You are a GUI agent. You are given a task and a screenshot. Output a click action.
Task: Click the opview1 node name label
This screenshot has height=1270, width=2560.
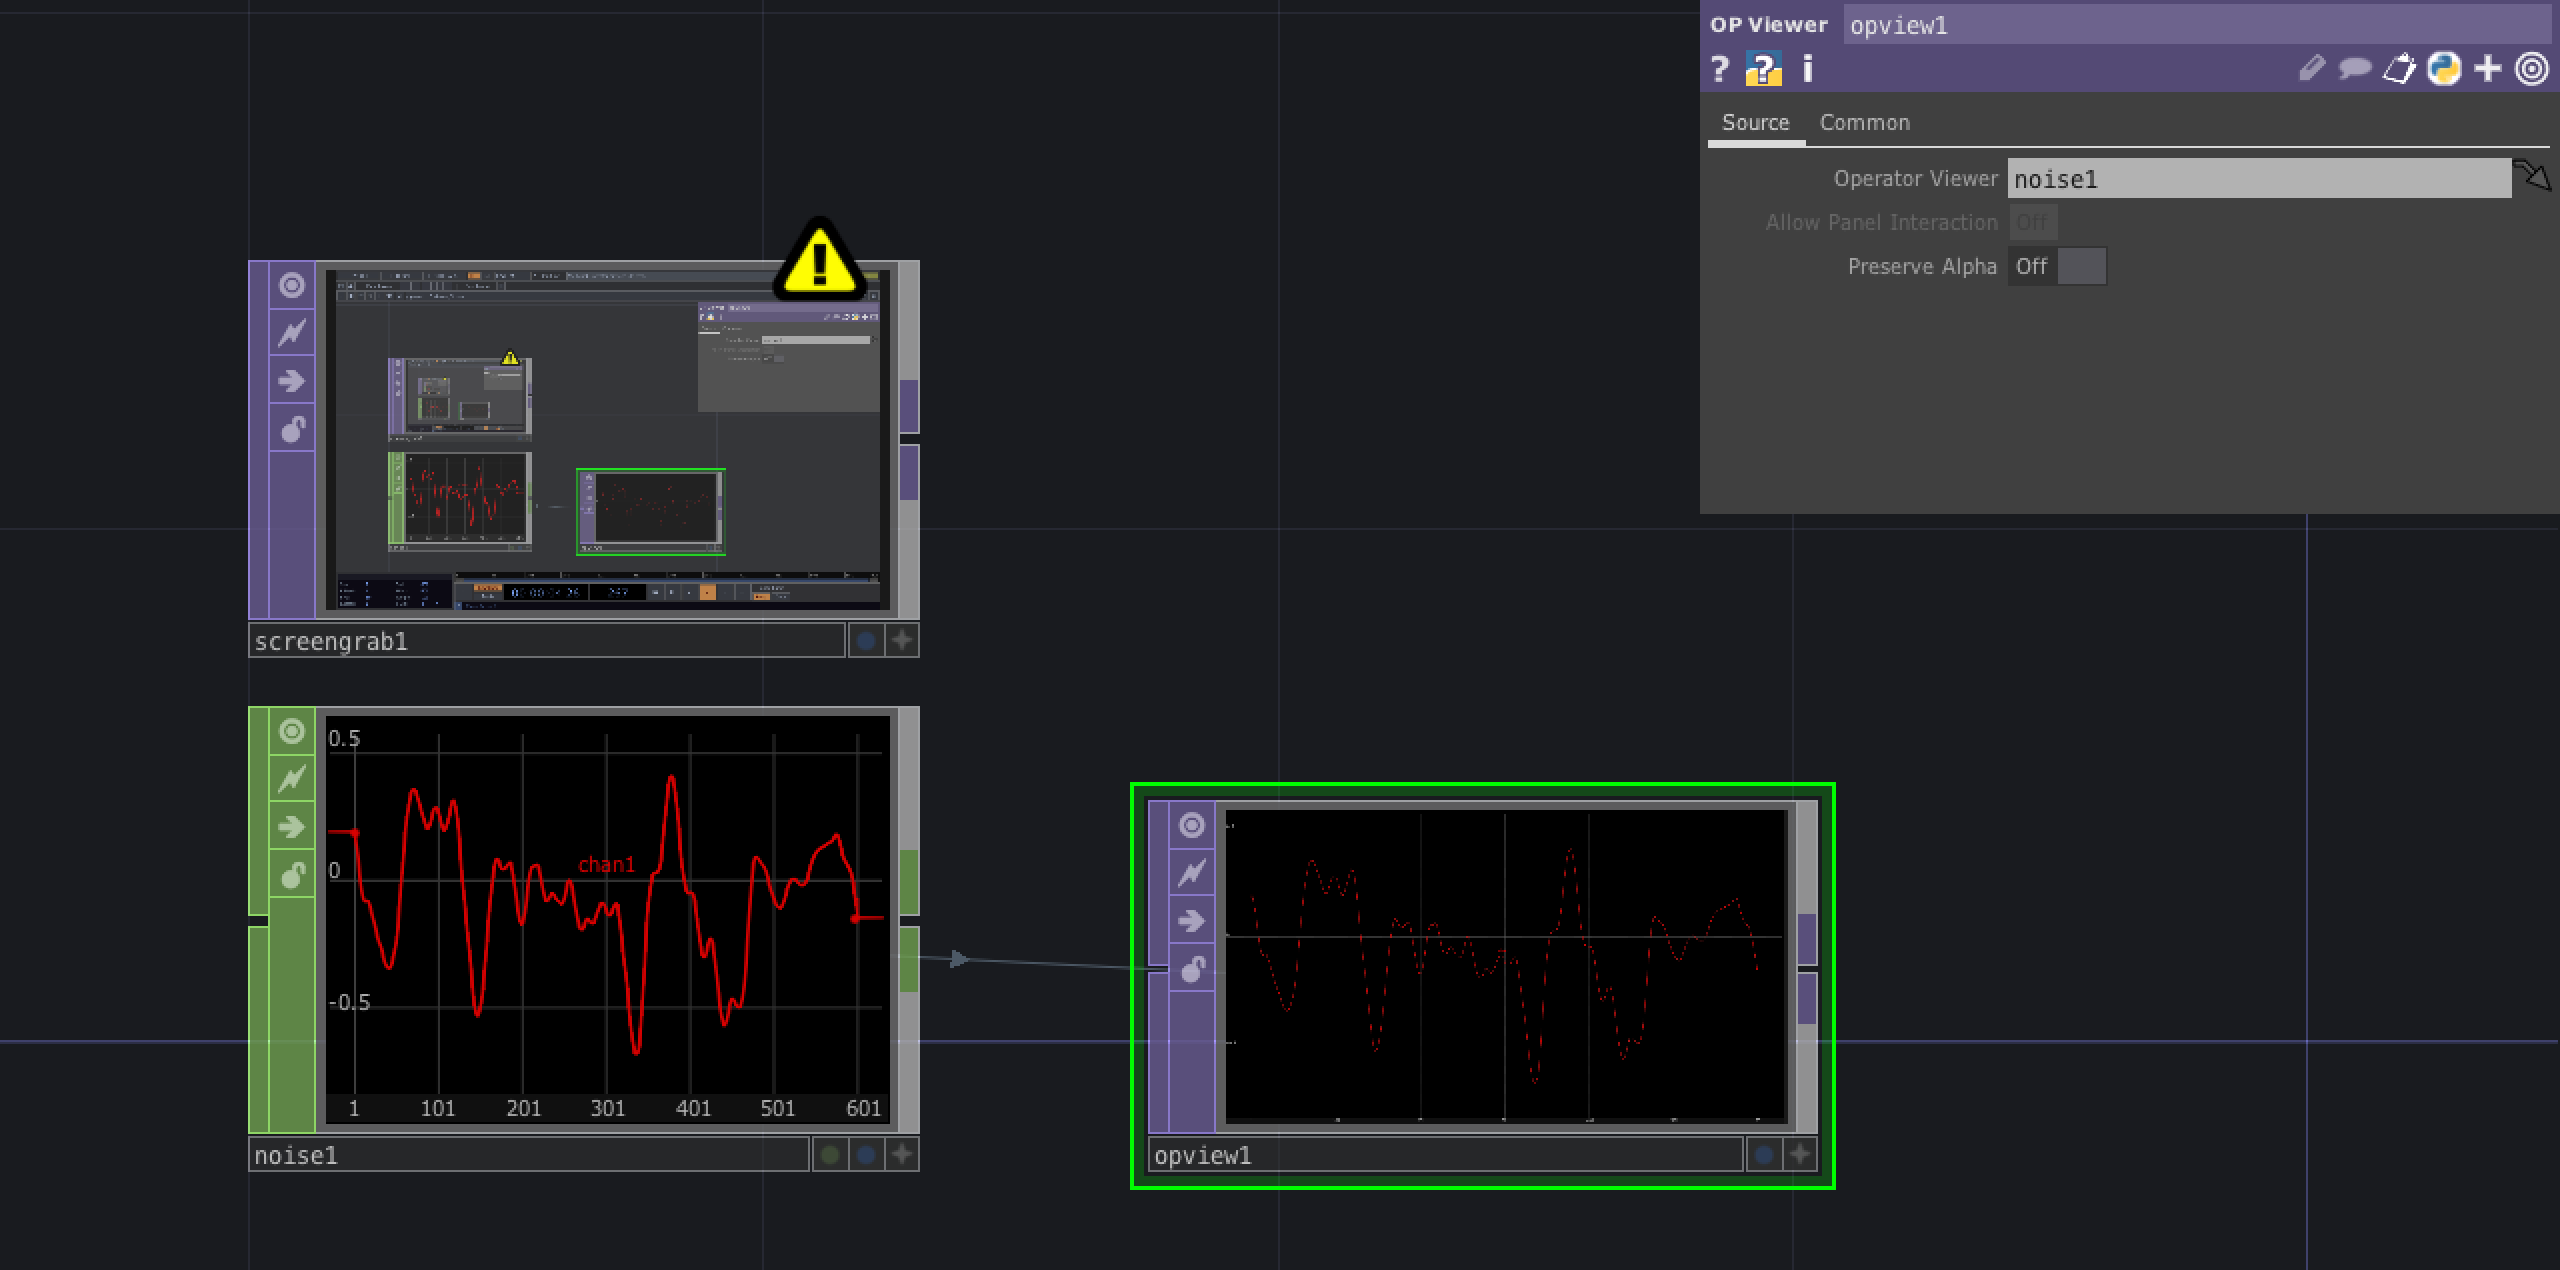tap(1445, 1155)
